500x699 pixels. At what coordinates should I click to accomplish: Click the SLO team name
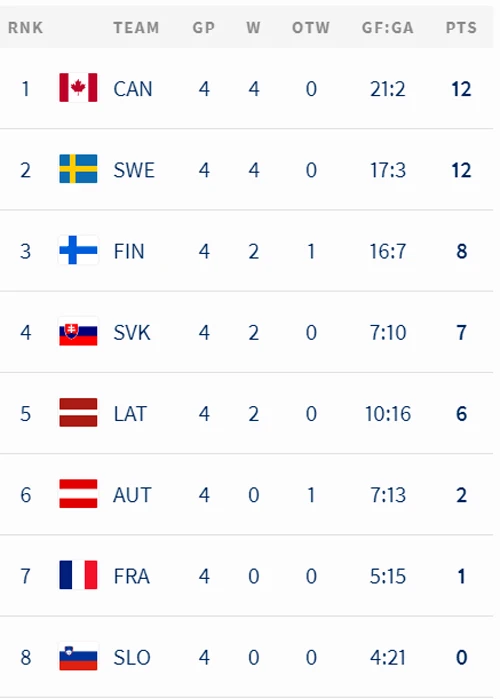pyautogui.click(x=132, y=658)
